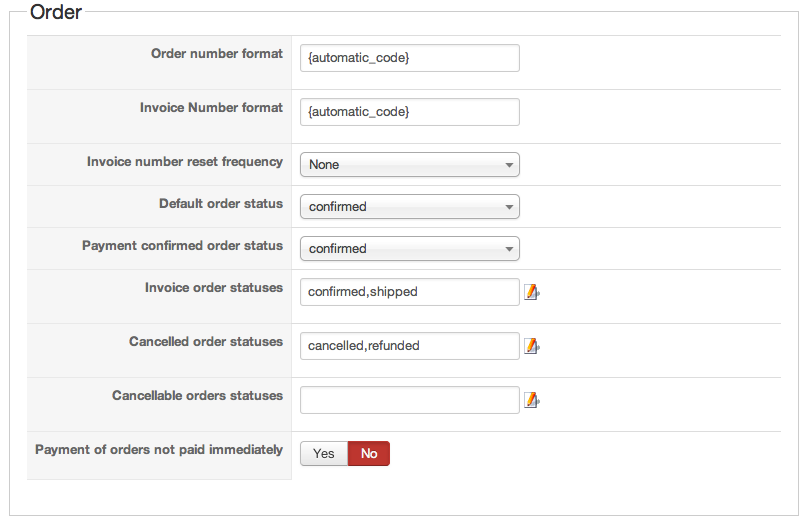Focus the Order number format field
The image size is (807, 520).
(x=410, y=58)
